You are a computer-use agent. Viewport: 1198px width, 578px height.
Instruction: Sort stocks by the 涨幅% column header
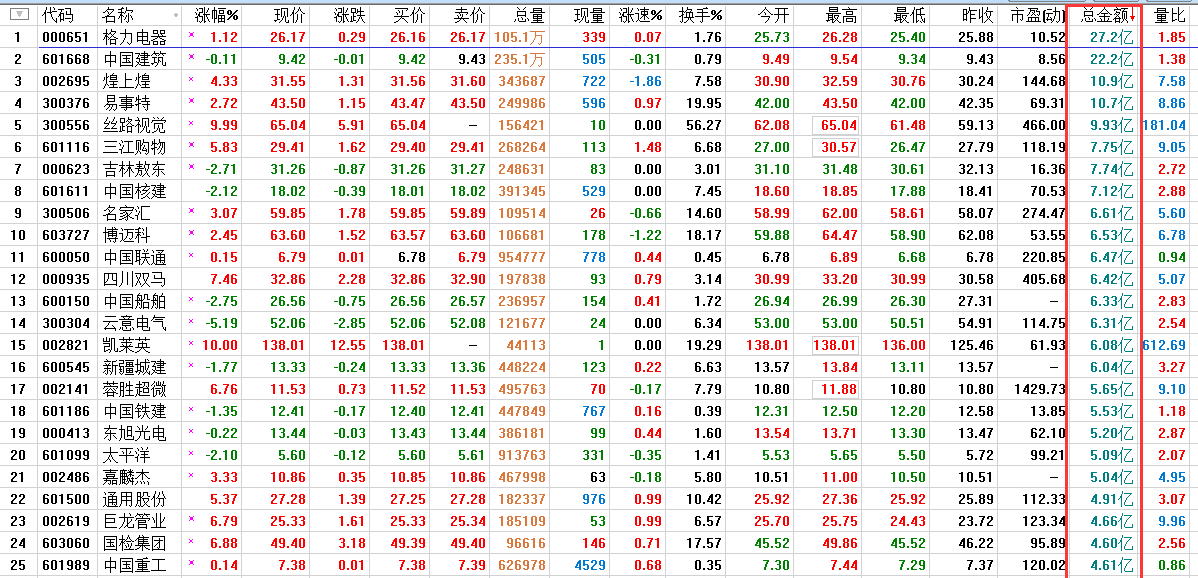tap(218, 14)
